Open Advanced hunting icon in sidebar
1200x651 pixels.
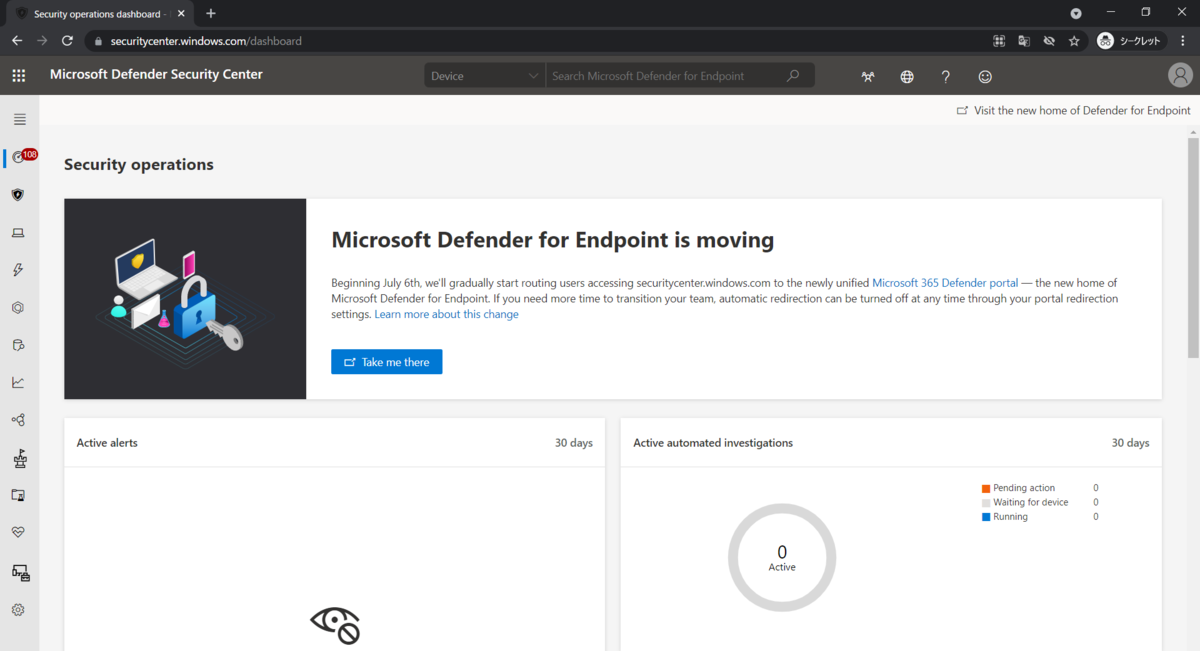[18, 345]
